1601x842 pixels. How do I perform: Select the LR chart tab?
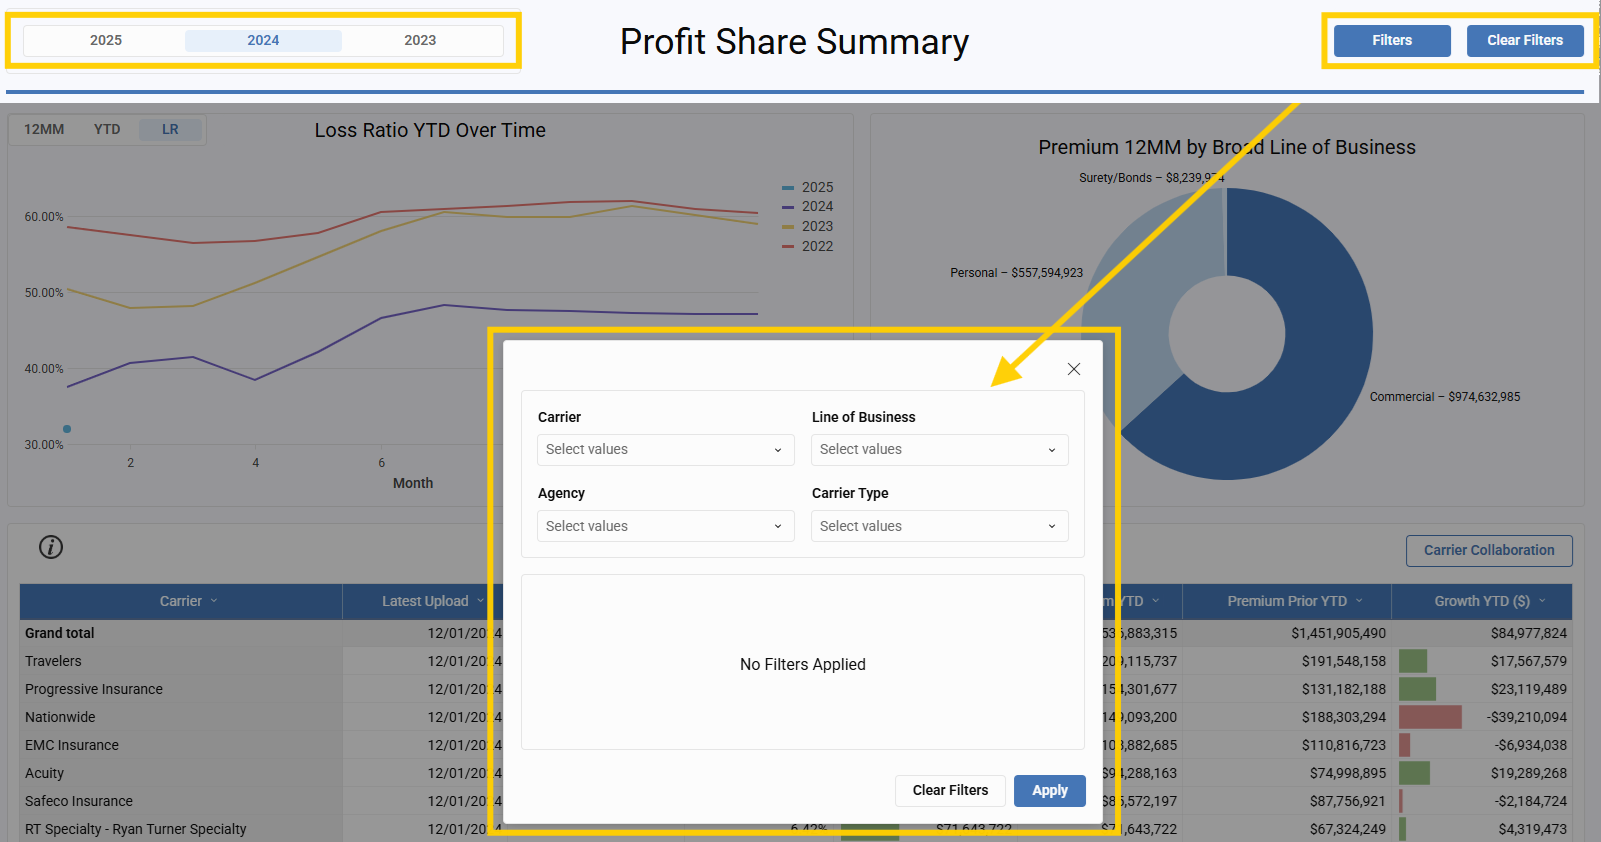coord(170,129)
